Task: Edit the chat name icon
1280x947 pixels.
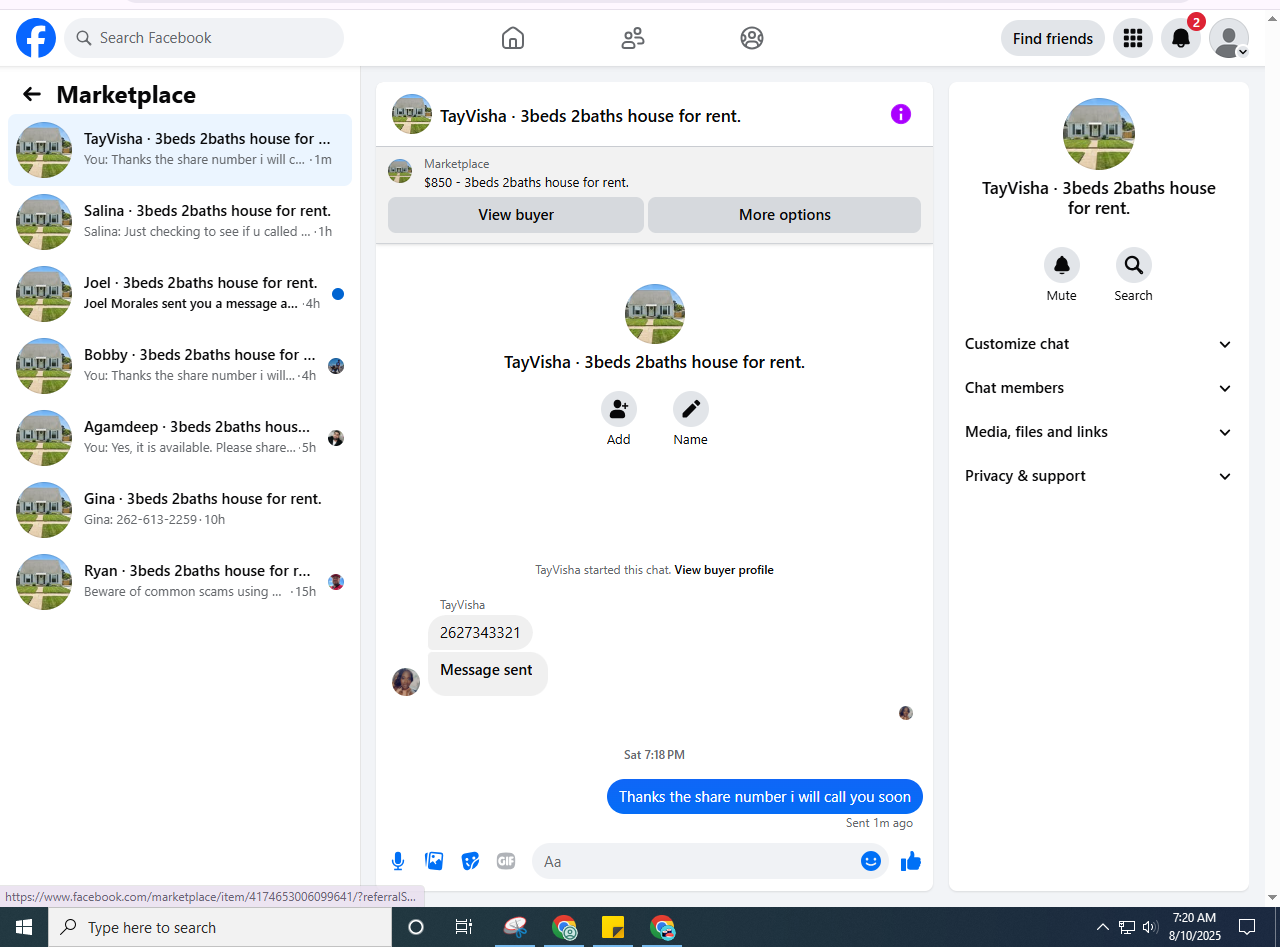Action: [x=690, y=409]
